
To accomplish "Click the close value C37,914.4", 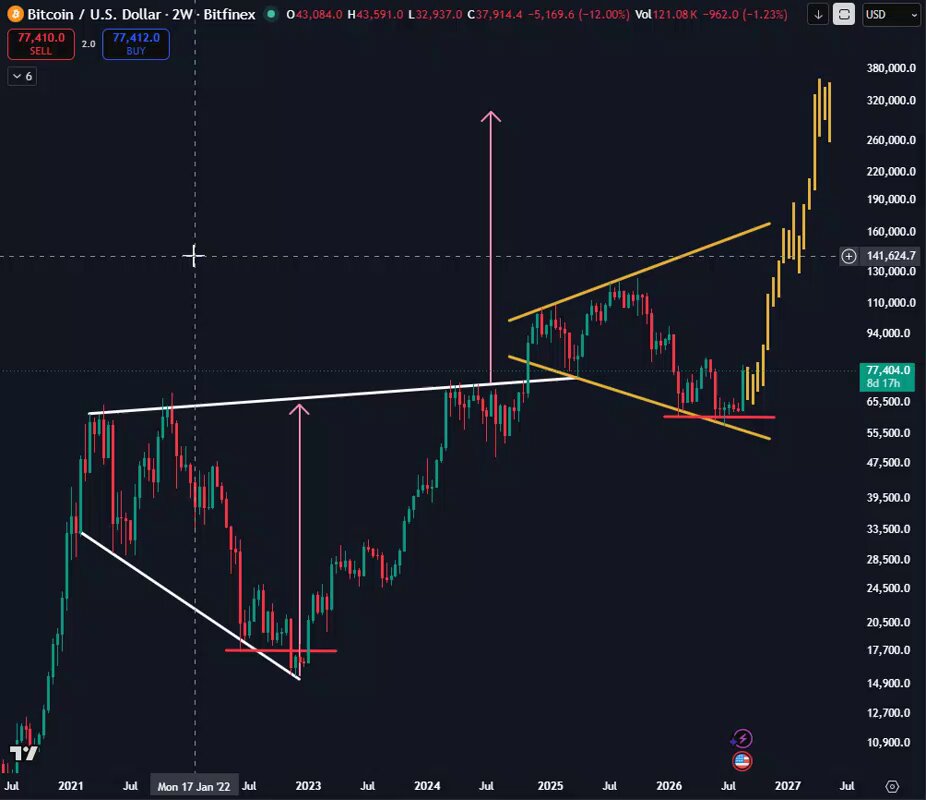I will pos(495,14).
